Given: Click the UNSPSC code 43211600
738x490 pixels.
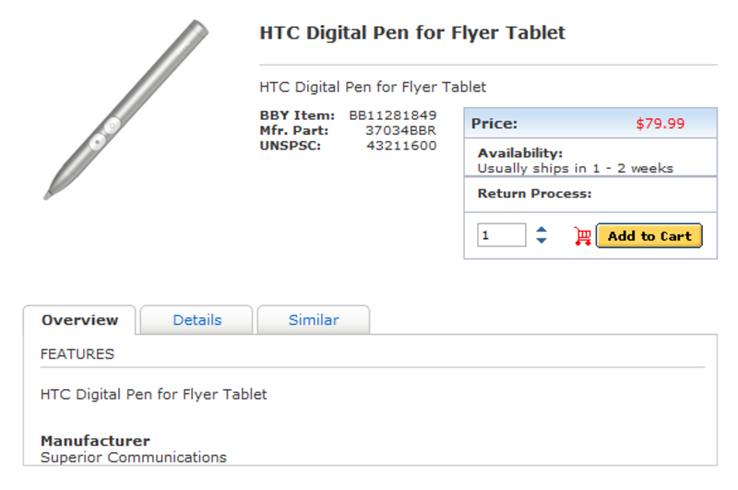Looking at the screenshot, I should click(401, 145).
